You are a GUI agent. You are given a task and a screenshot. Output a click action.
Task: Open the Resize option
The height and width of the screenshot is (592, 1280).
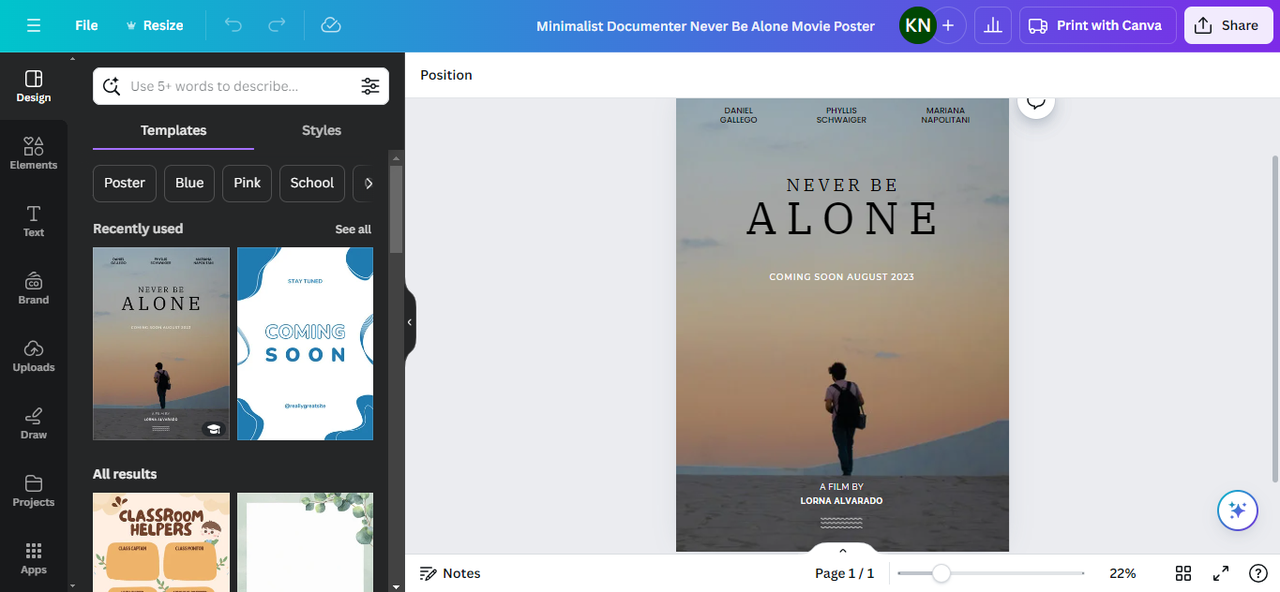(154, 25)
